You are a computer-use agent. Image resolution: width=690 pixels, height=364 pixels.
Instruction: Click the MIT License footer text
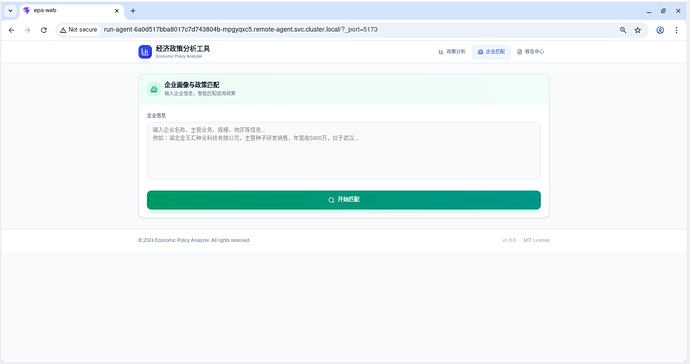(x=536, y=240)
